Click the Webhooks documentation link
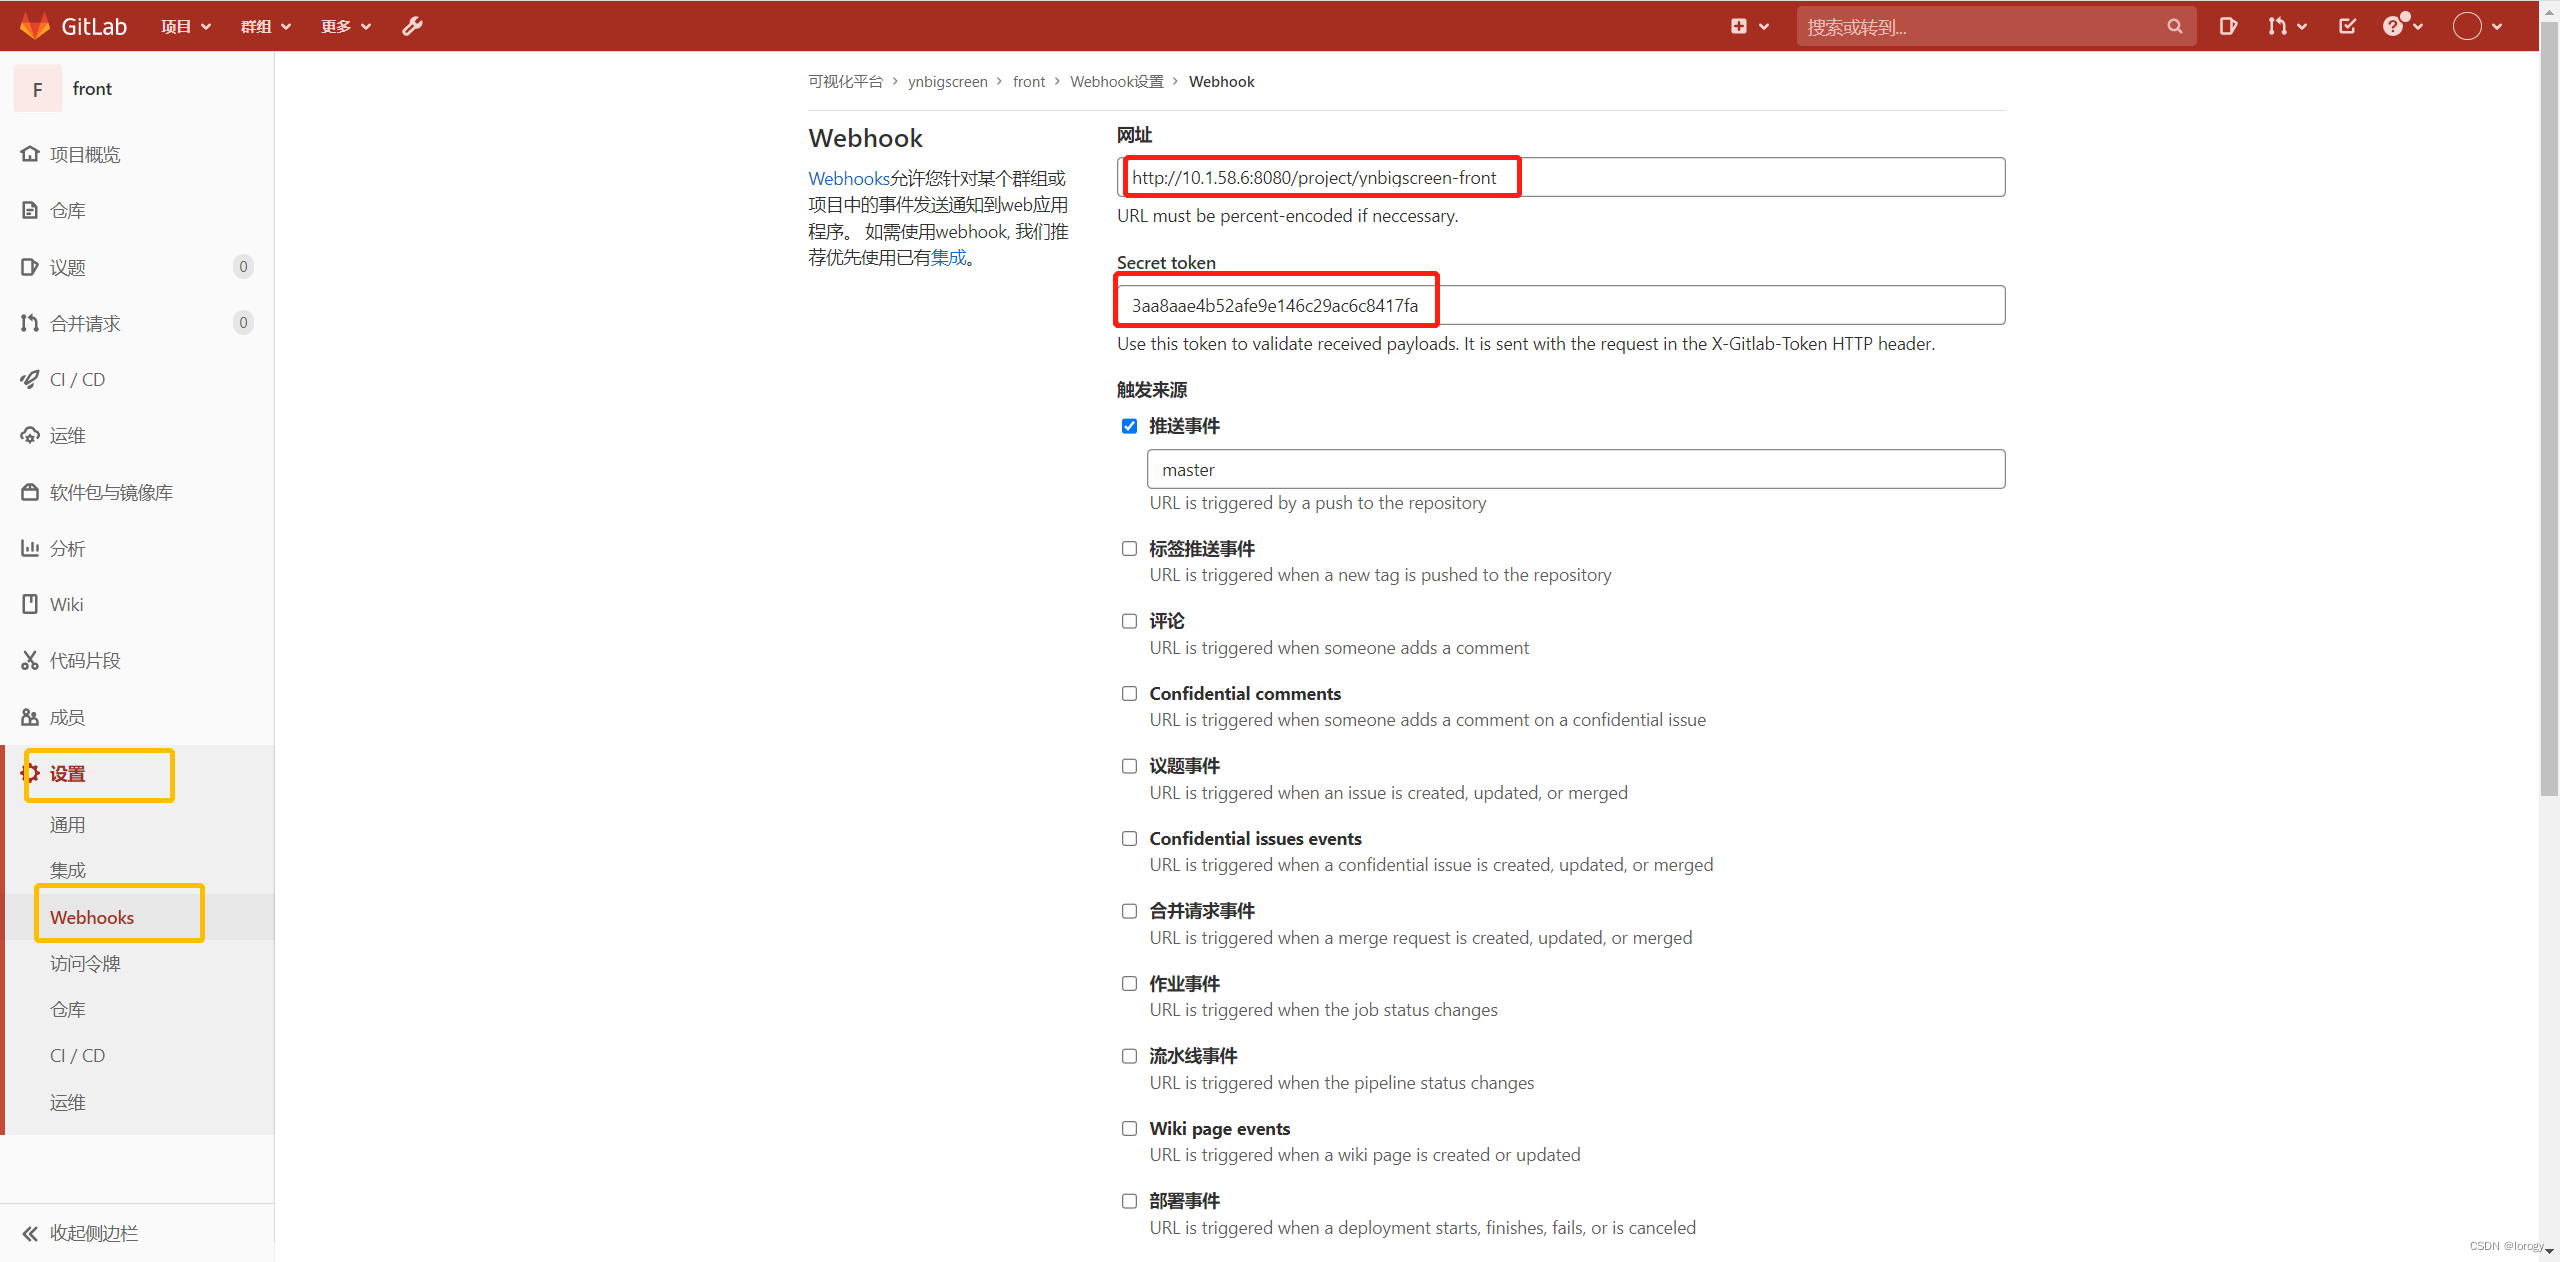2560x1262 pixels. coord(848,178)
